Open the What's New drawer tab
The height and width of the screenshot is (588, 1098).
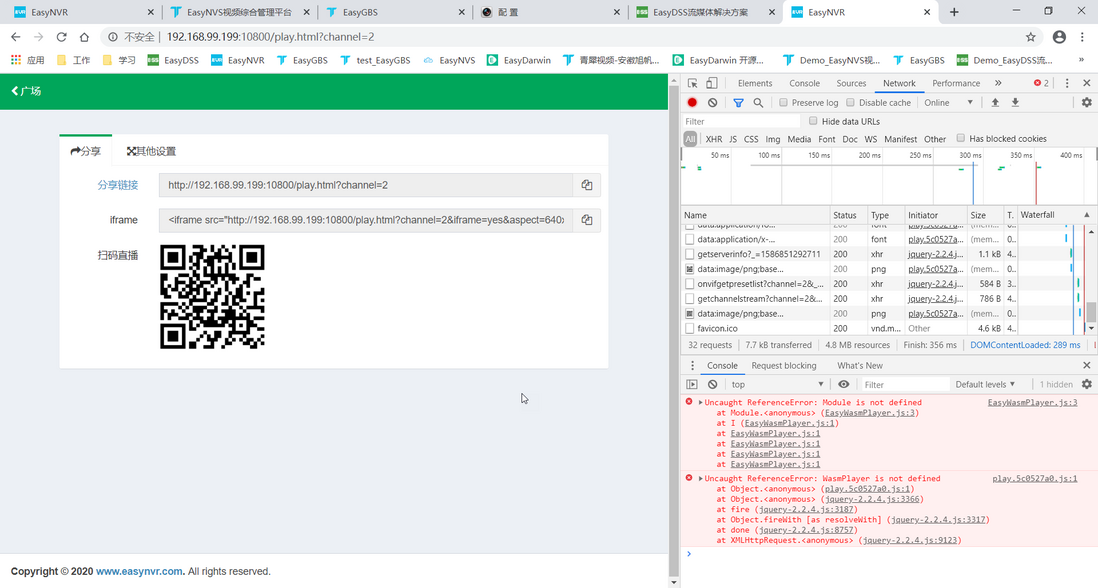[x=860, y=365]
